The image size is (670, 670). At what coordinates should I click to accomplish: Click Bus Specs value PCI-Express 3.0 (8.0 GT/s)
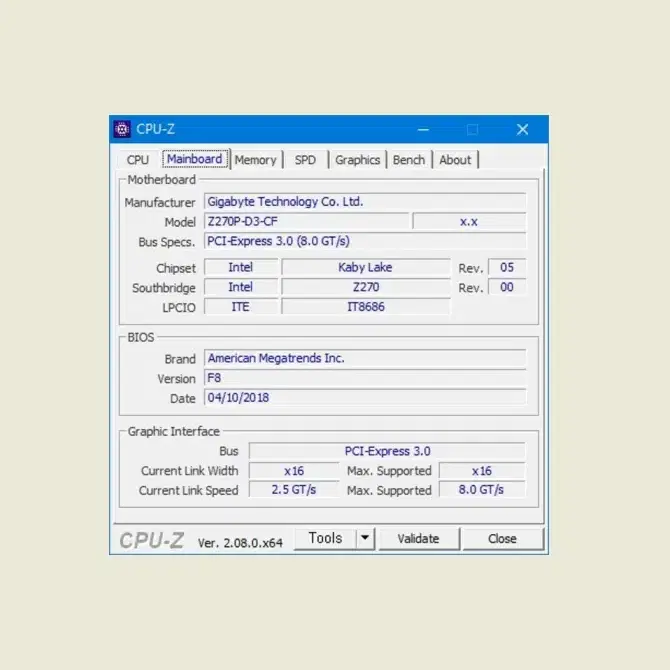pyautogui.click(x=365, y=241)
